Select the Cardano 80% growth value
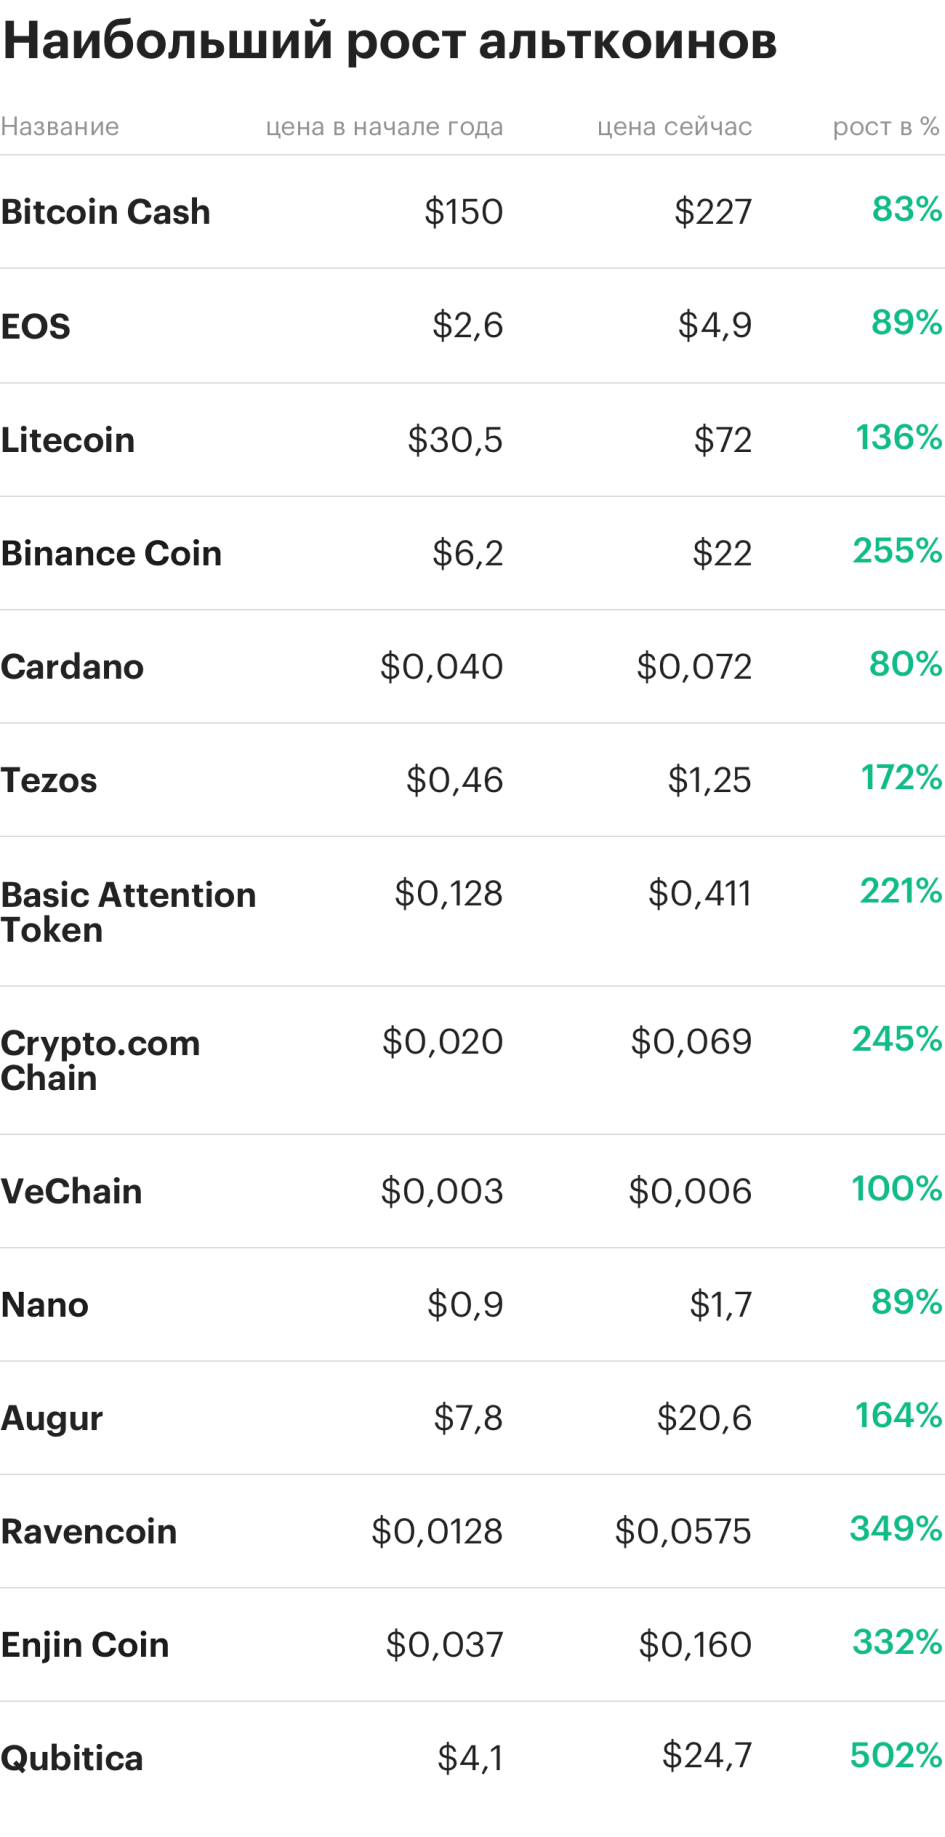 point(905,663)
